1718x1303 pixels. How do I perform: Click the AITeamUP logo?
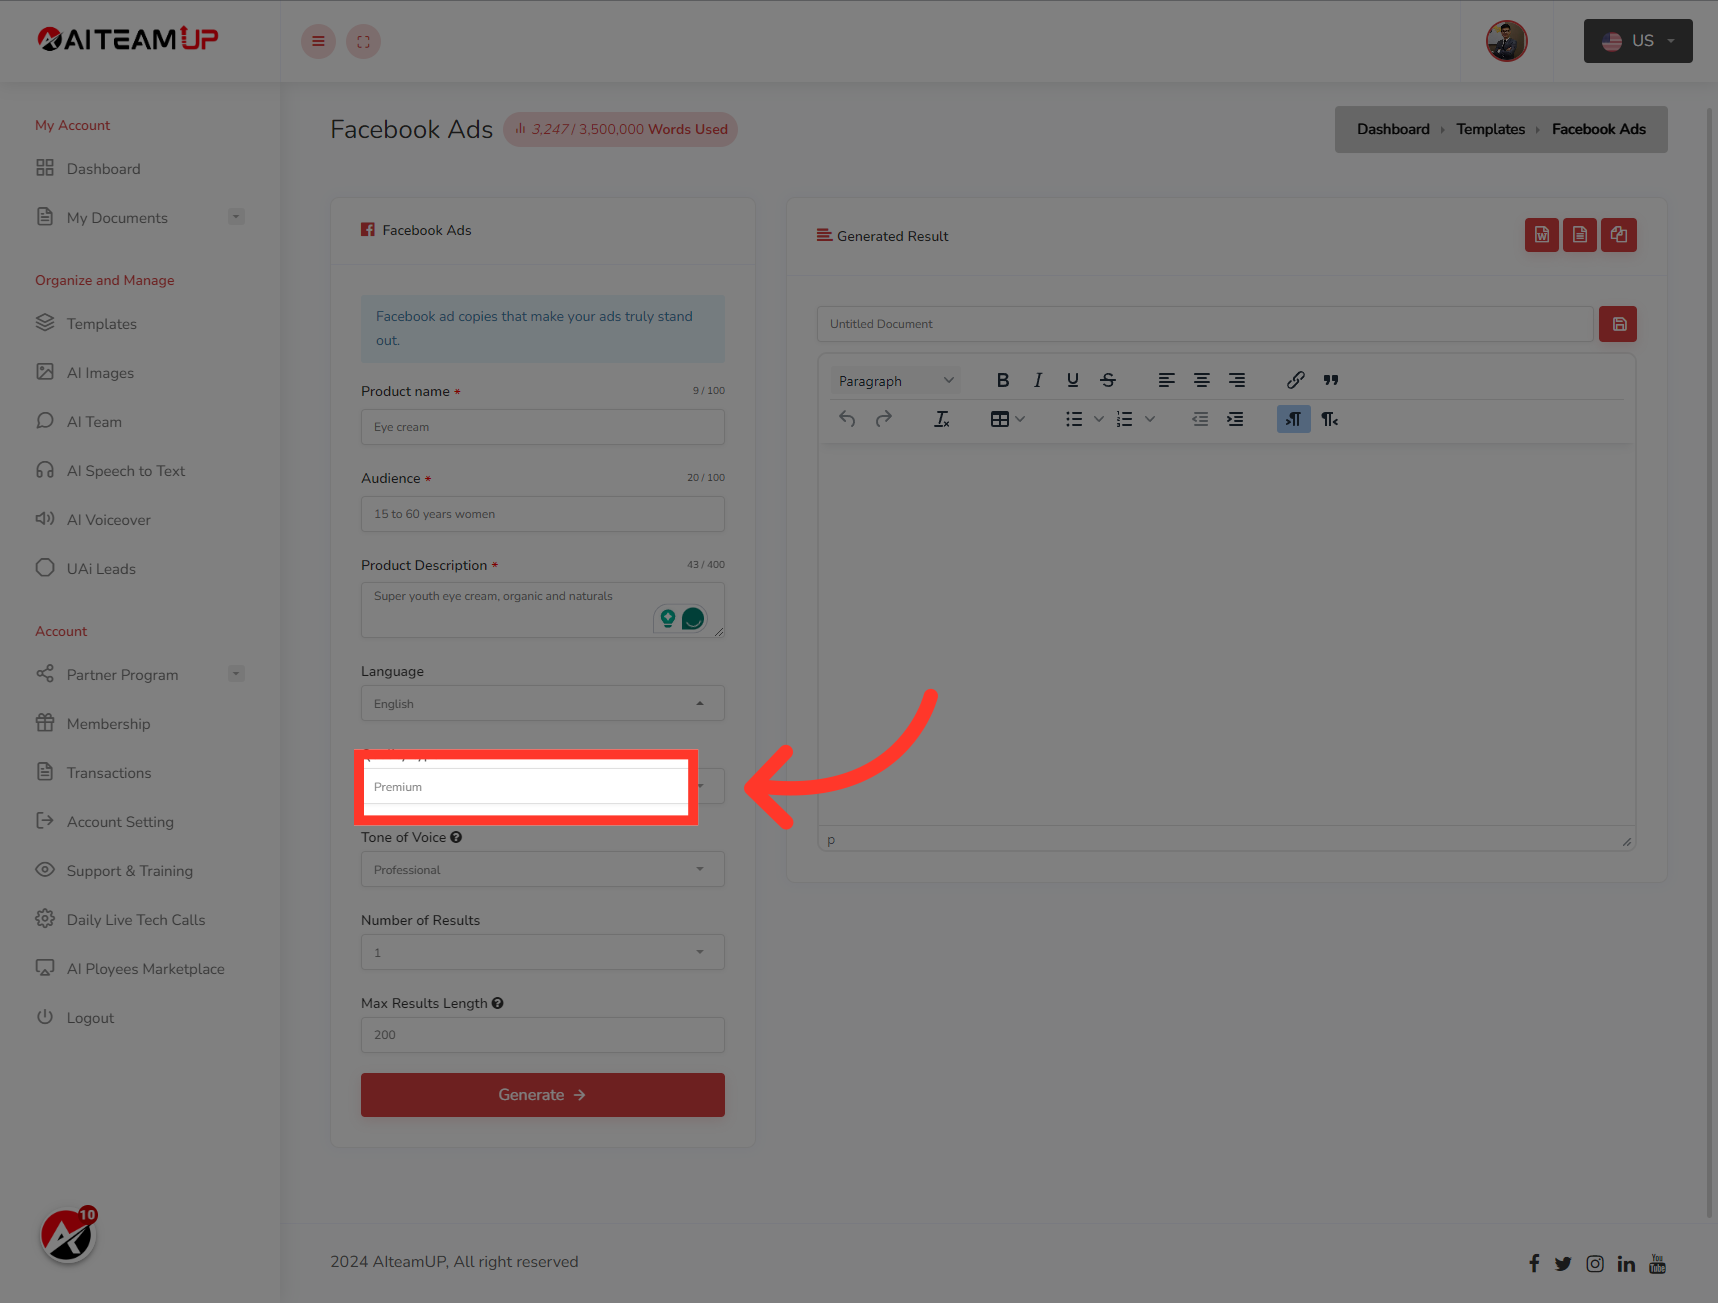(x=127, y=39)
